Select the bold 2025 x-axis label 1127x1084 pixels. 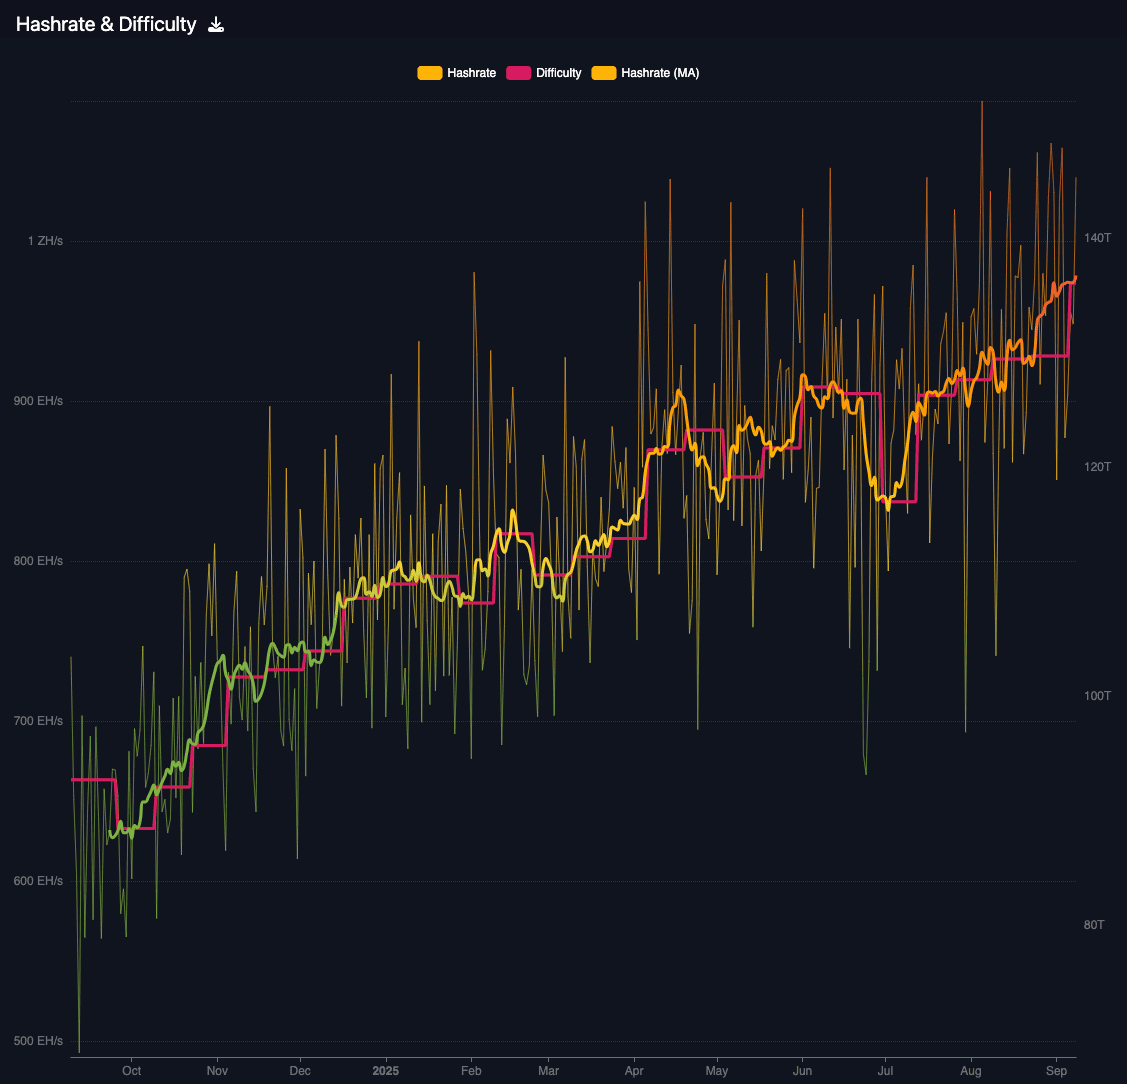(x=385, y=1071)
